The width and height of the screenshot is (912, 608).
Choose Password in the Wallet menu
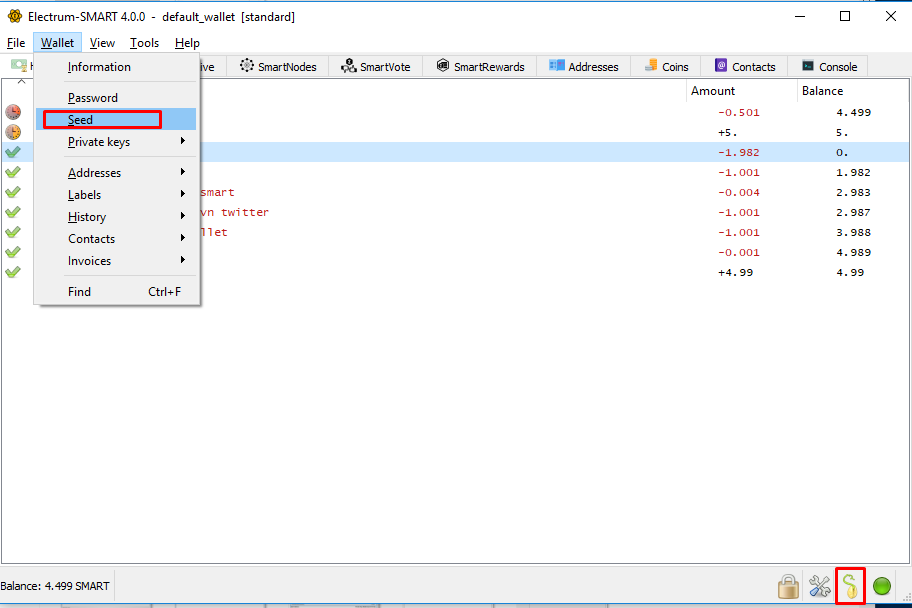[x=116, y=98]
